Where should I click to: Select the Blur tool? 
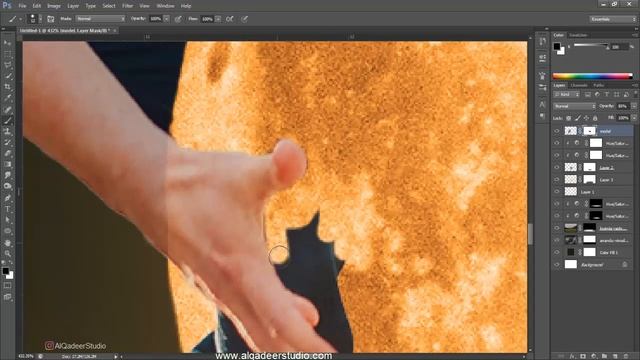7,176
